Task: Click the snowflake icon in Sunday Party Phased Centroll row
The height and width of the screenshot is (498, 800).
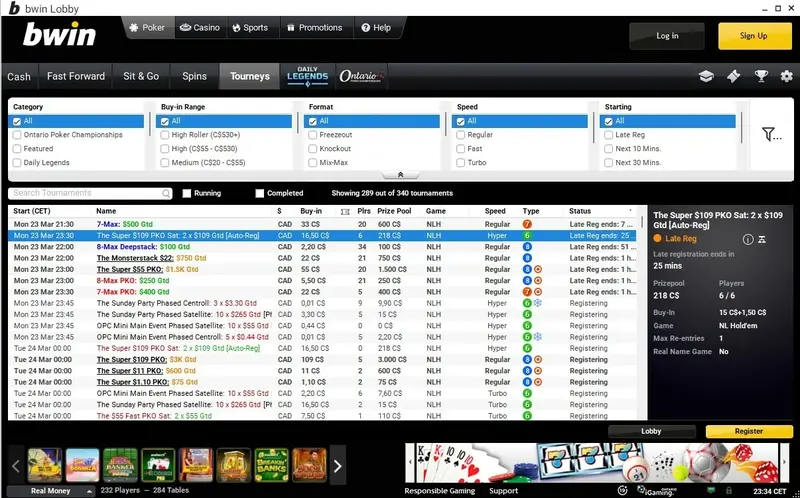Action: point(538,303)
